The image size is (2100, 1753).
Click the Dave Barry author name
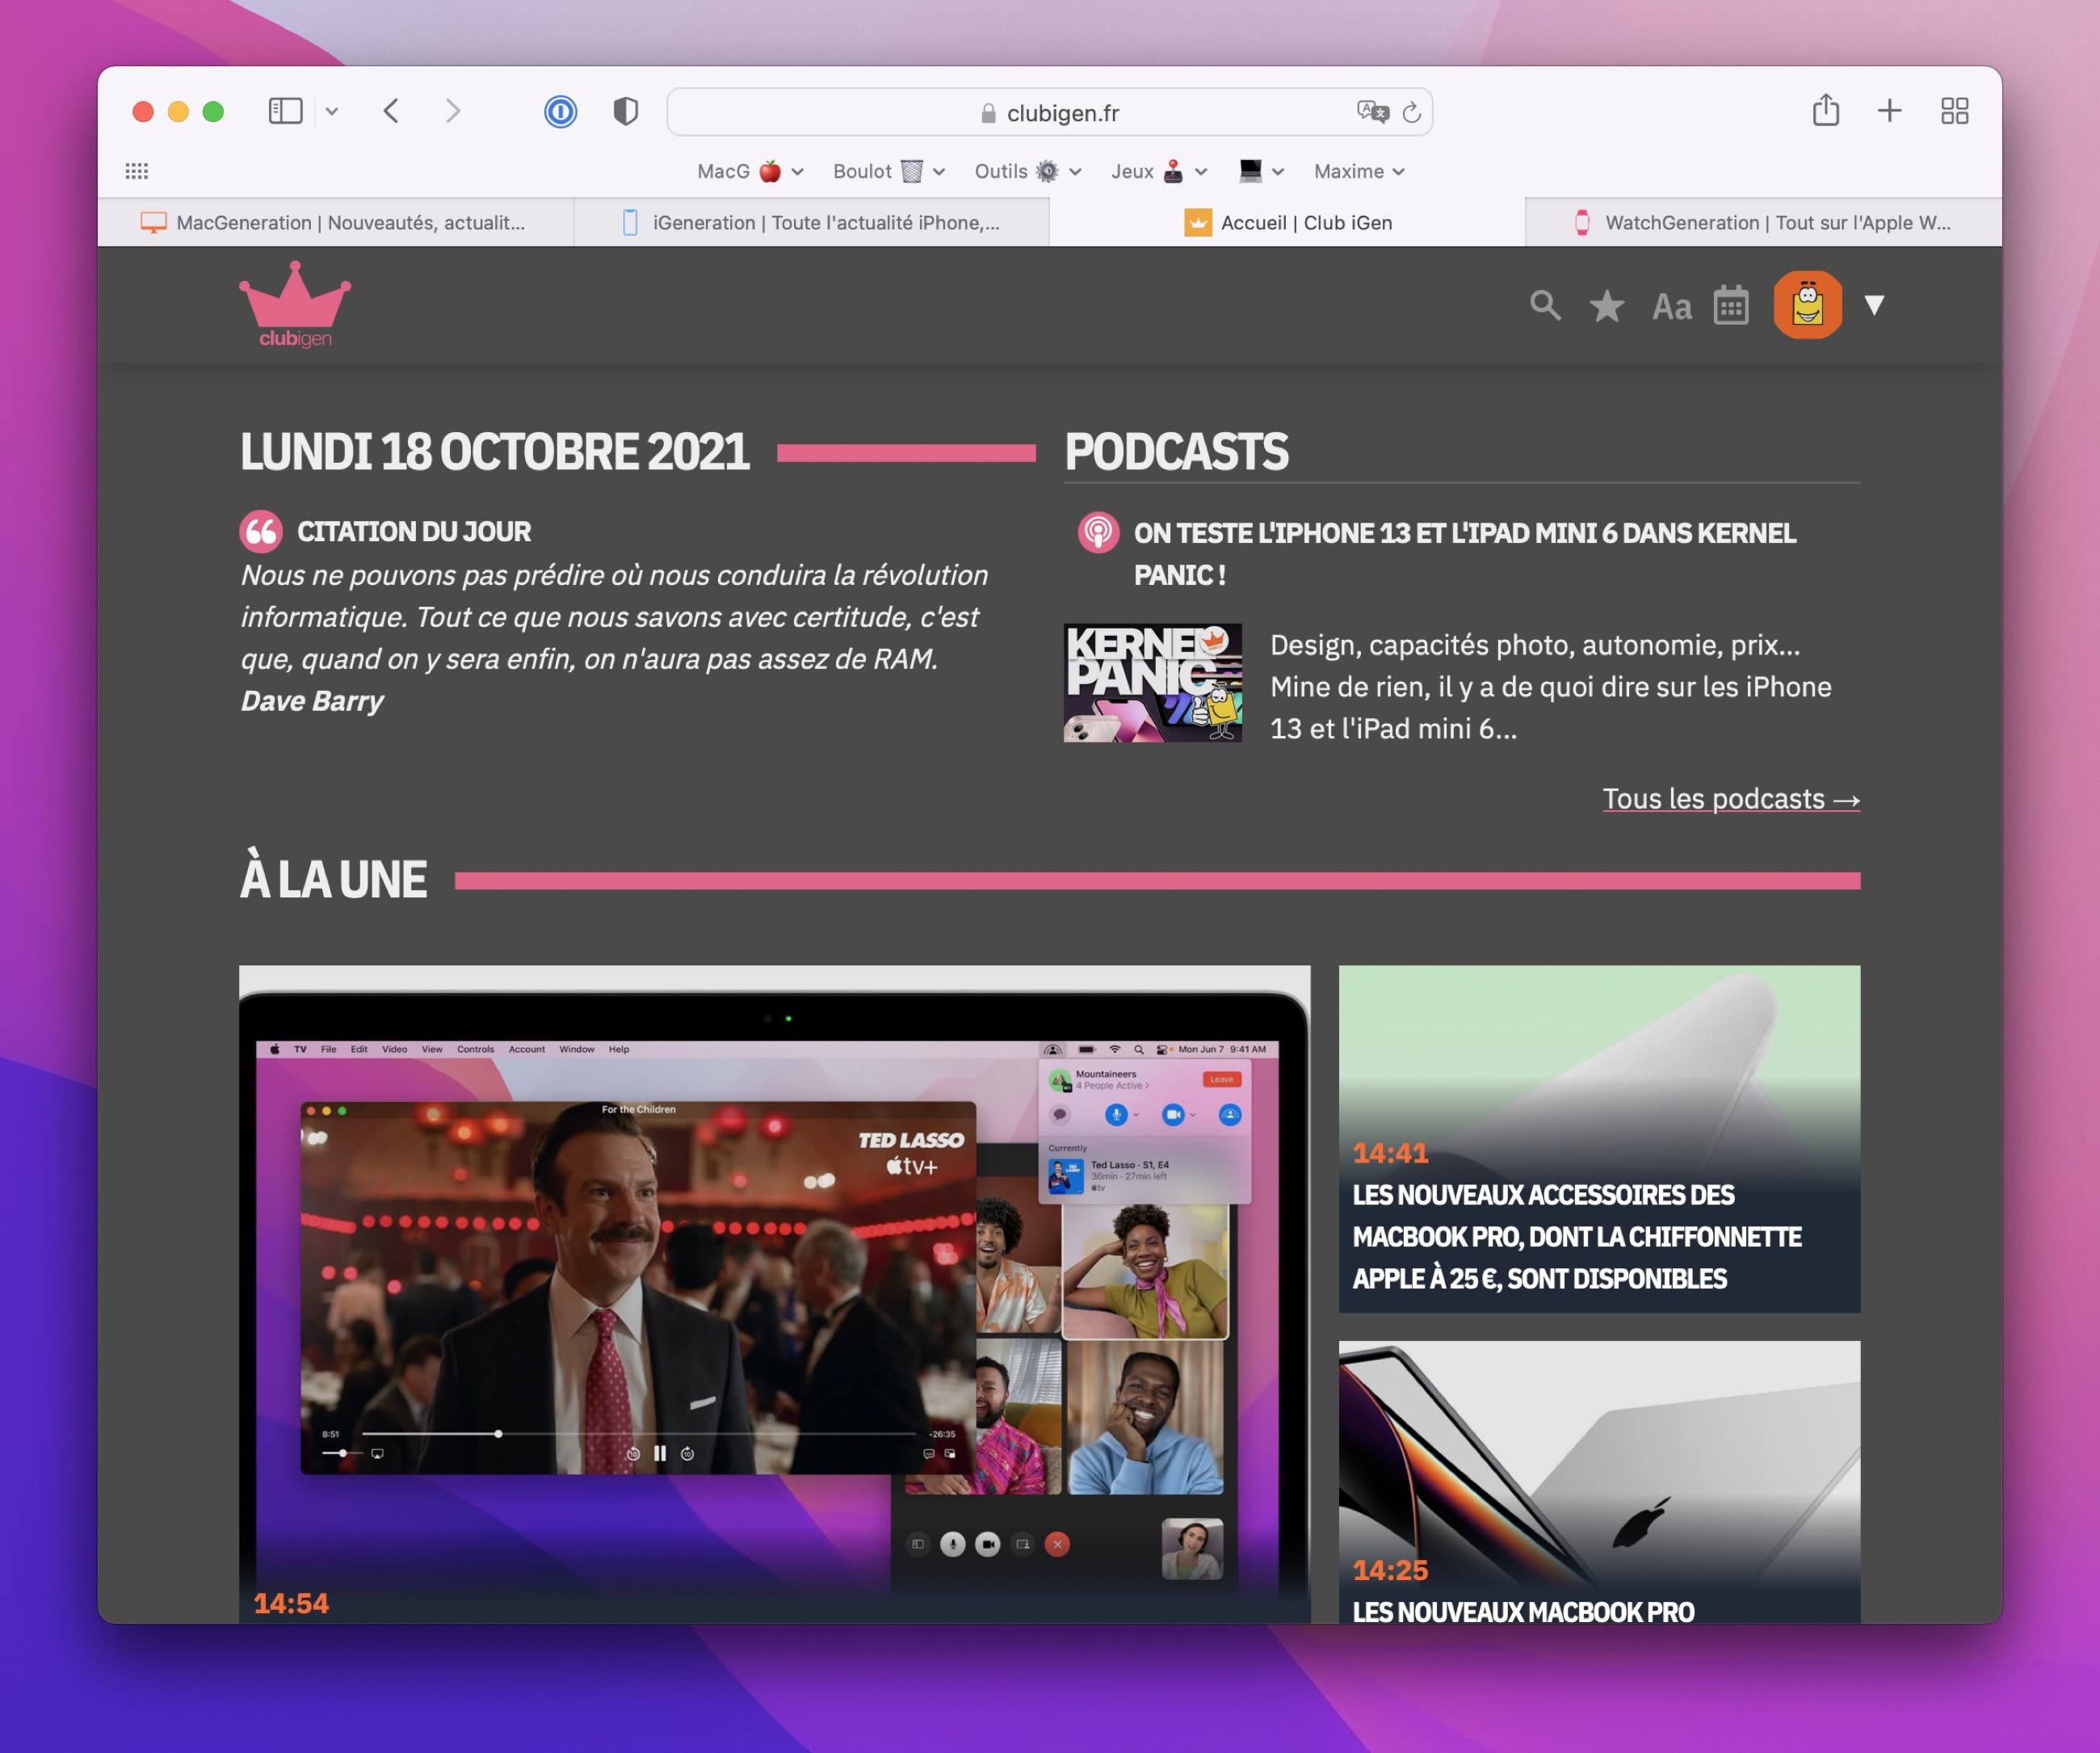tap(312, 700)
